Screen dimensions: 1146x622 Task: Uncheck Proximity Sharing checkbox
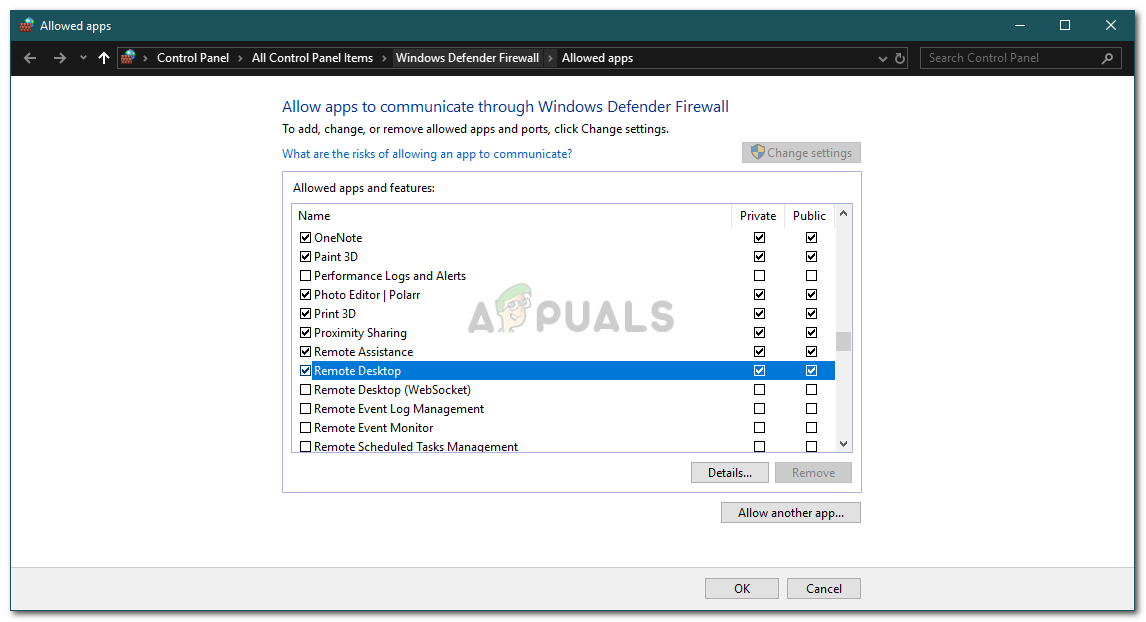[306, 333]
